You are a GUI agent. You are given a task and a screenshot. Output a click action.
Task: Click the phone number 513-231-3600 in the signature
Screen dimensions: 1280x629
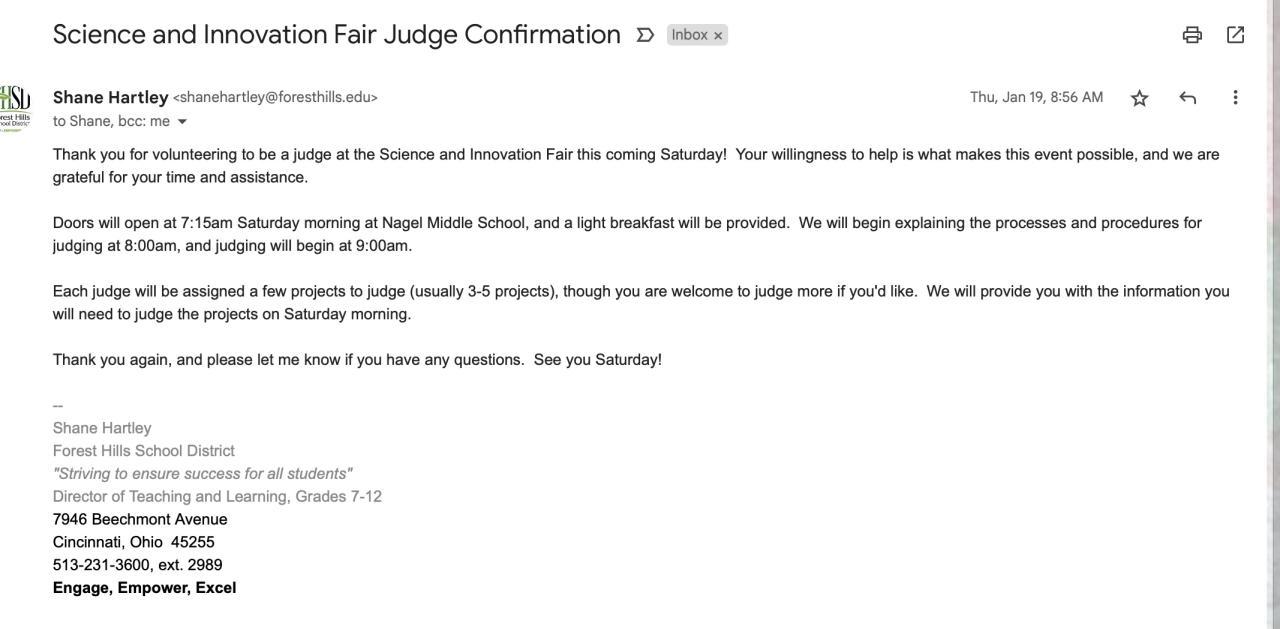[x=101, y=565]
